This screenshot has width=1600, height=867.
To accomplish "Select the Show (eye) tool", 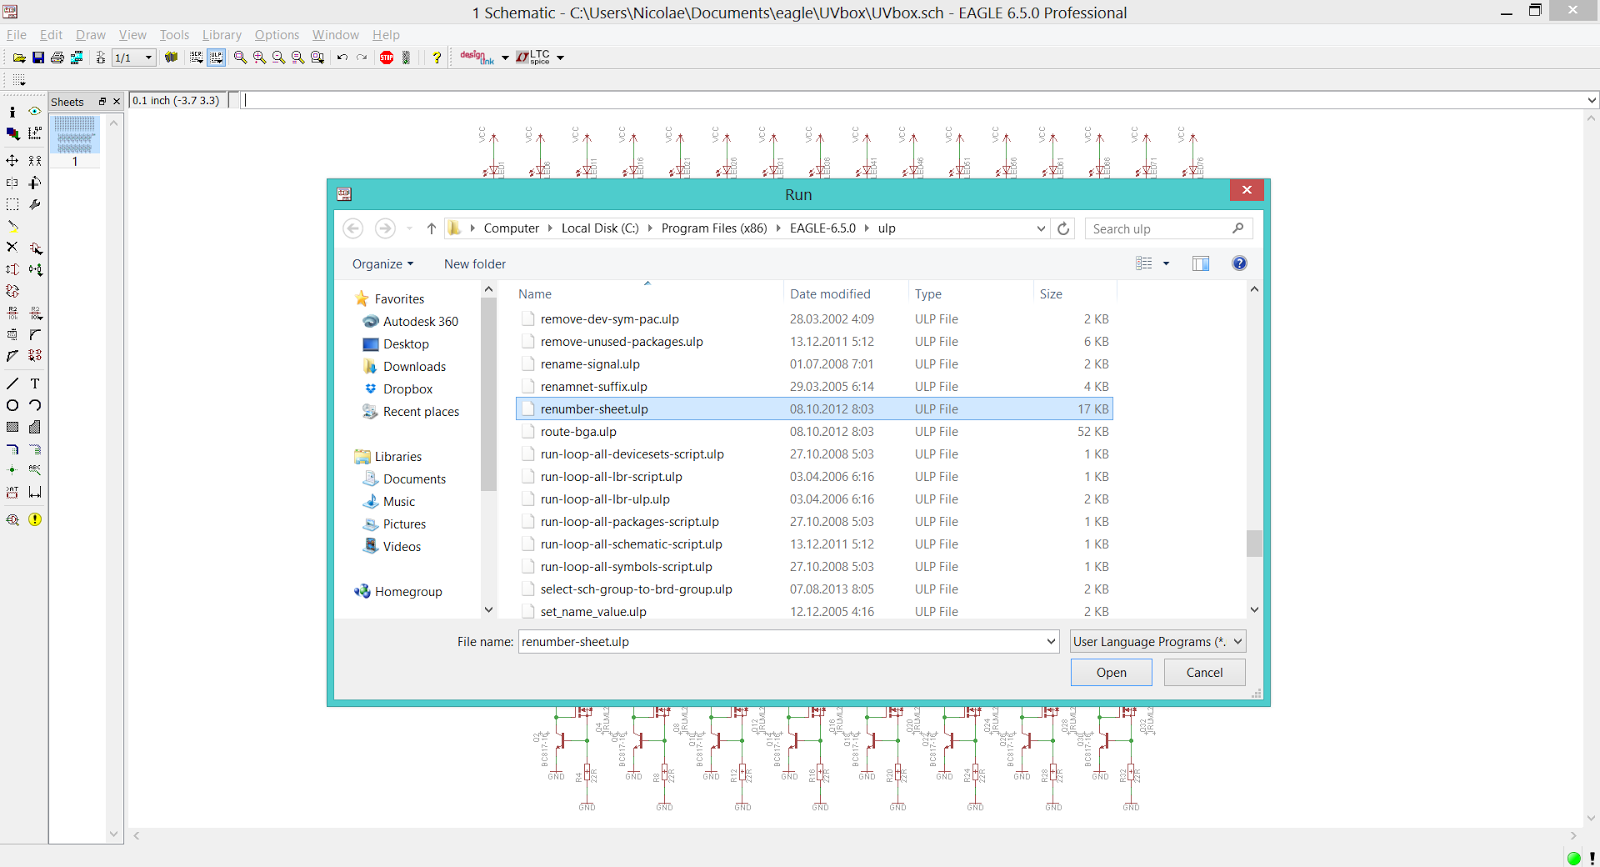I will (x=35, y=112).
